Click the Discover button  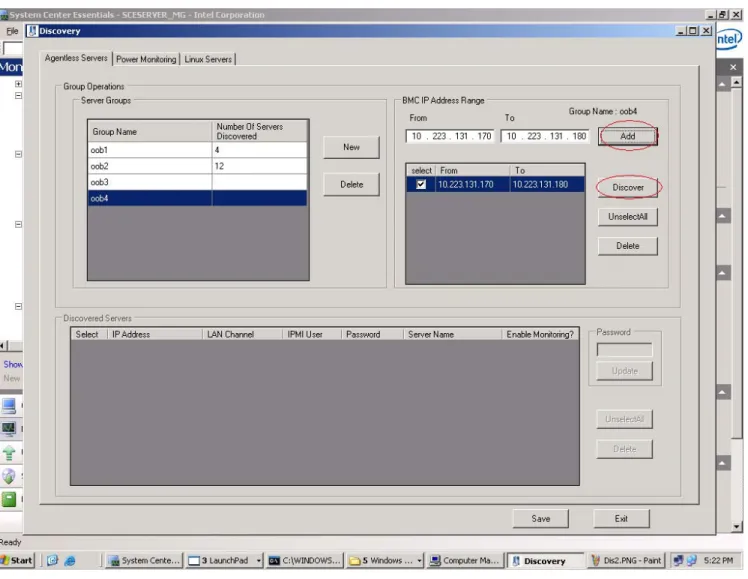click(x=628, y=187)
